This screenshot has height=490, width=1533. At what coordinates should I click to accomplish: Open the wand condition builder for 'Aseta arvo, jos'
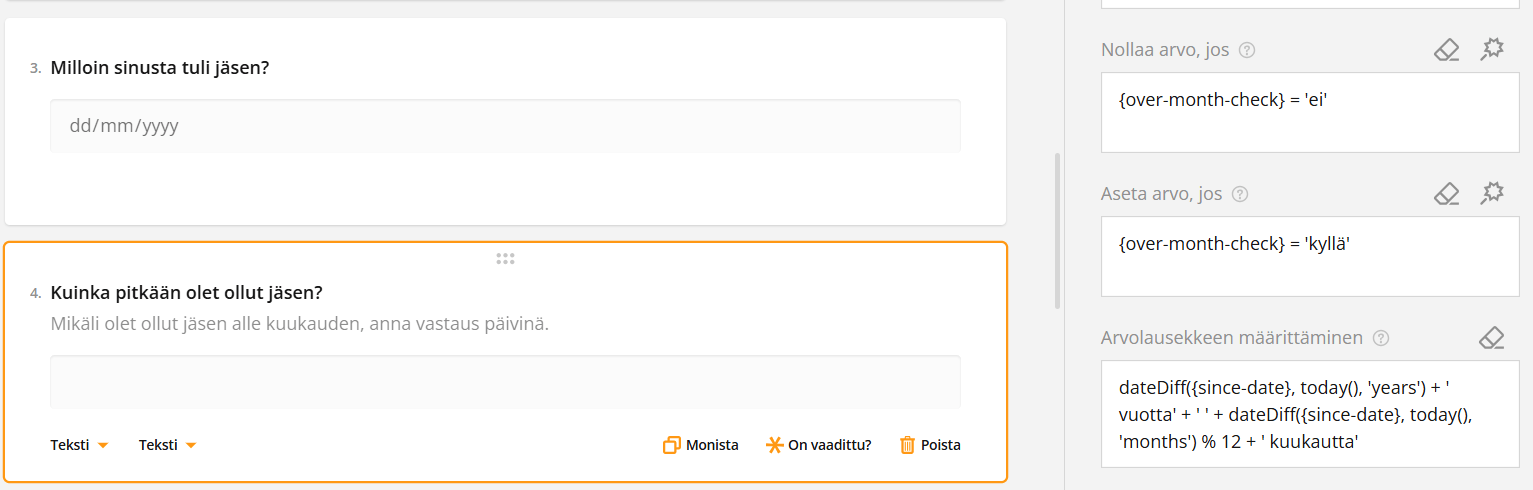(x=1492, y=193)
